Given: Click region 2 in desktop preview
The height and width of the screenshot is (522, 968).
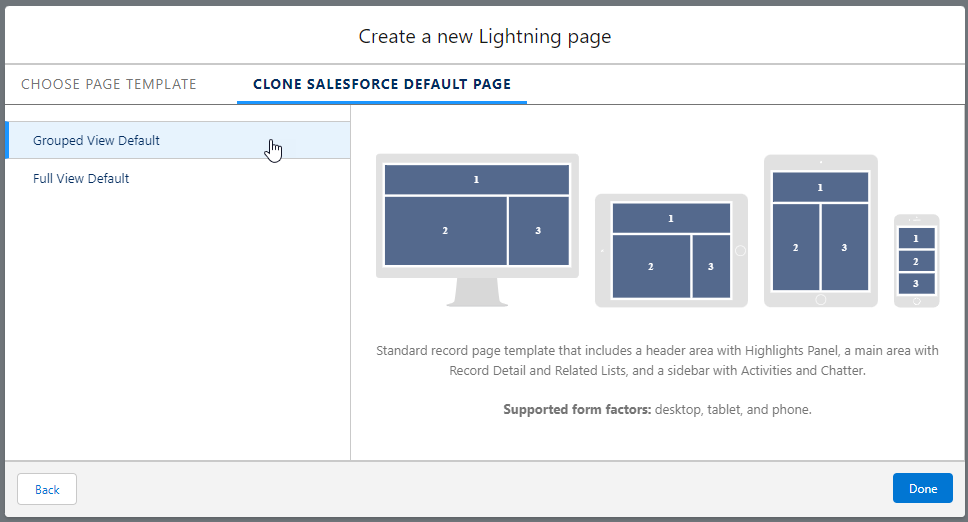Looking at the screenshot, I should [445, 231].
